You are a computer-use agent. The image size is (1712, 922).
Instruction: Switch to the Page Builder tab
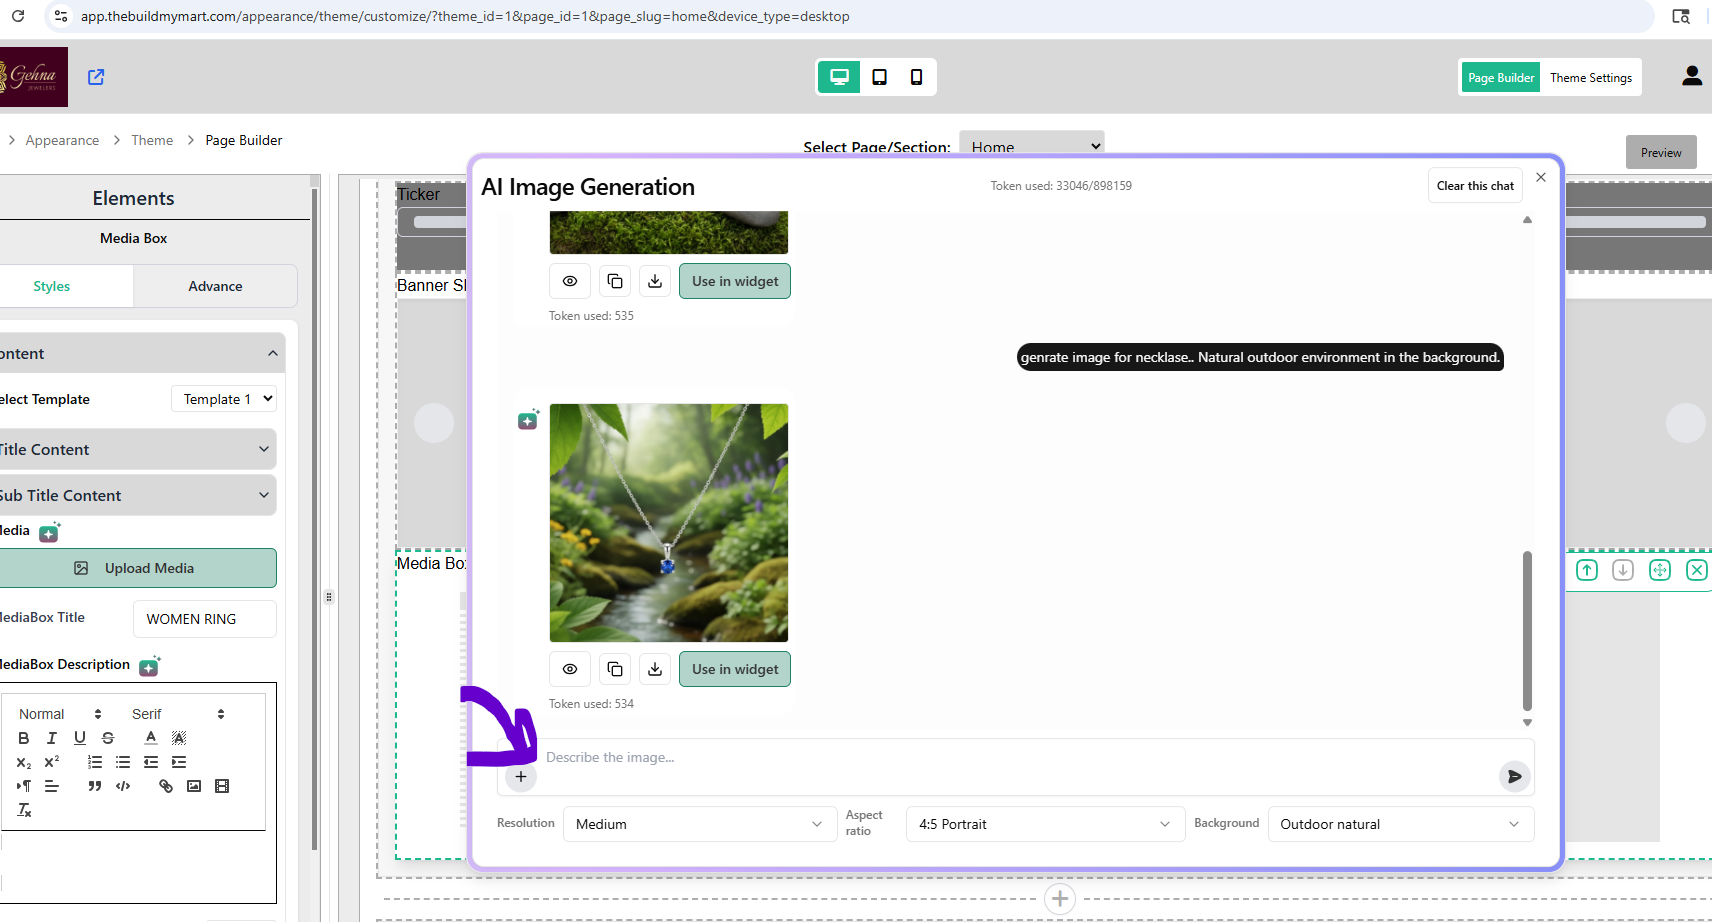click(x=1501, y=77)
